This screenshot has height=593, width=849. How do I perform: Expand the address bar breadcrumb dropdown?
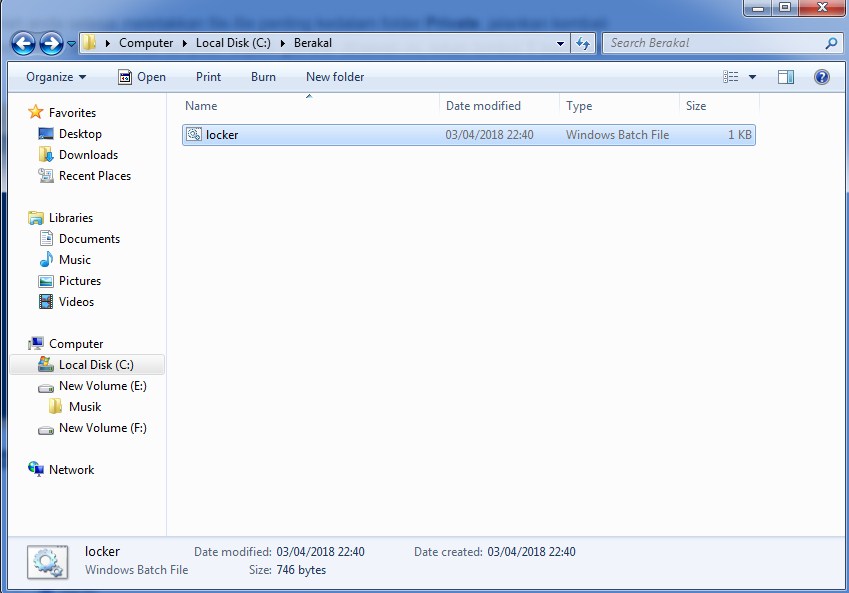point(561,43)
